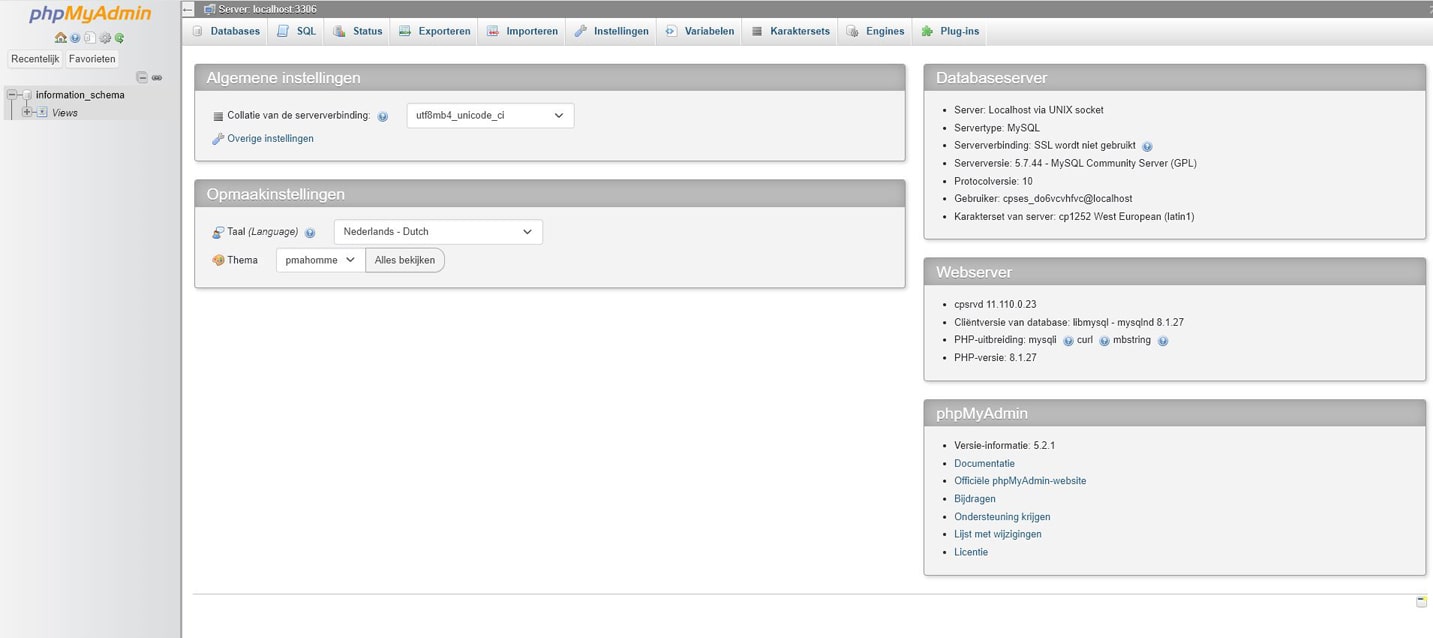Open the Exporteren tab

click(434, 31)
